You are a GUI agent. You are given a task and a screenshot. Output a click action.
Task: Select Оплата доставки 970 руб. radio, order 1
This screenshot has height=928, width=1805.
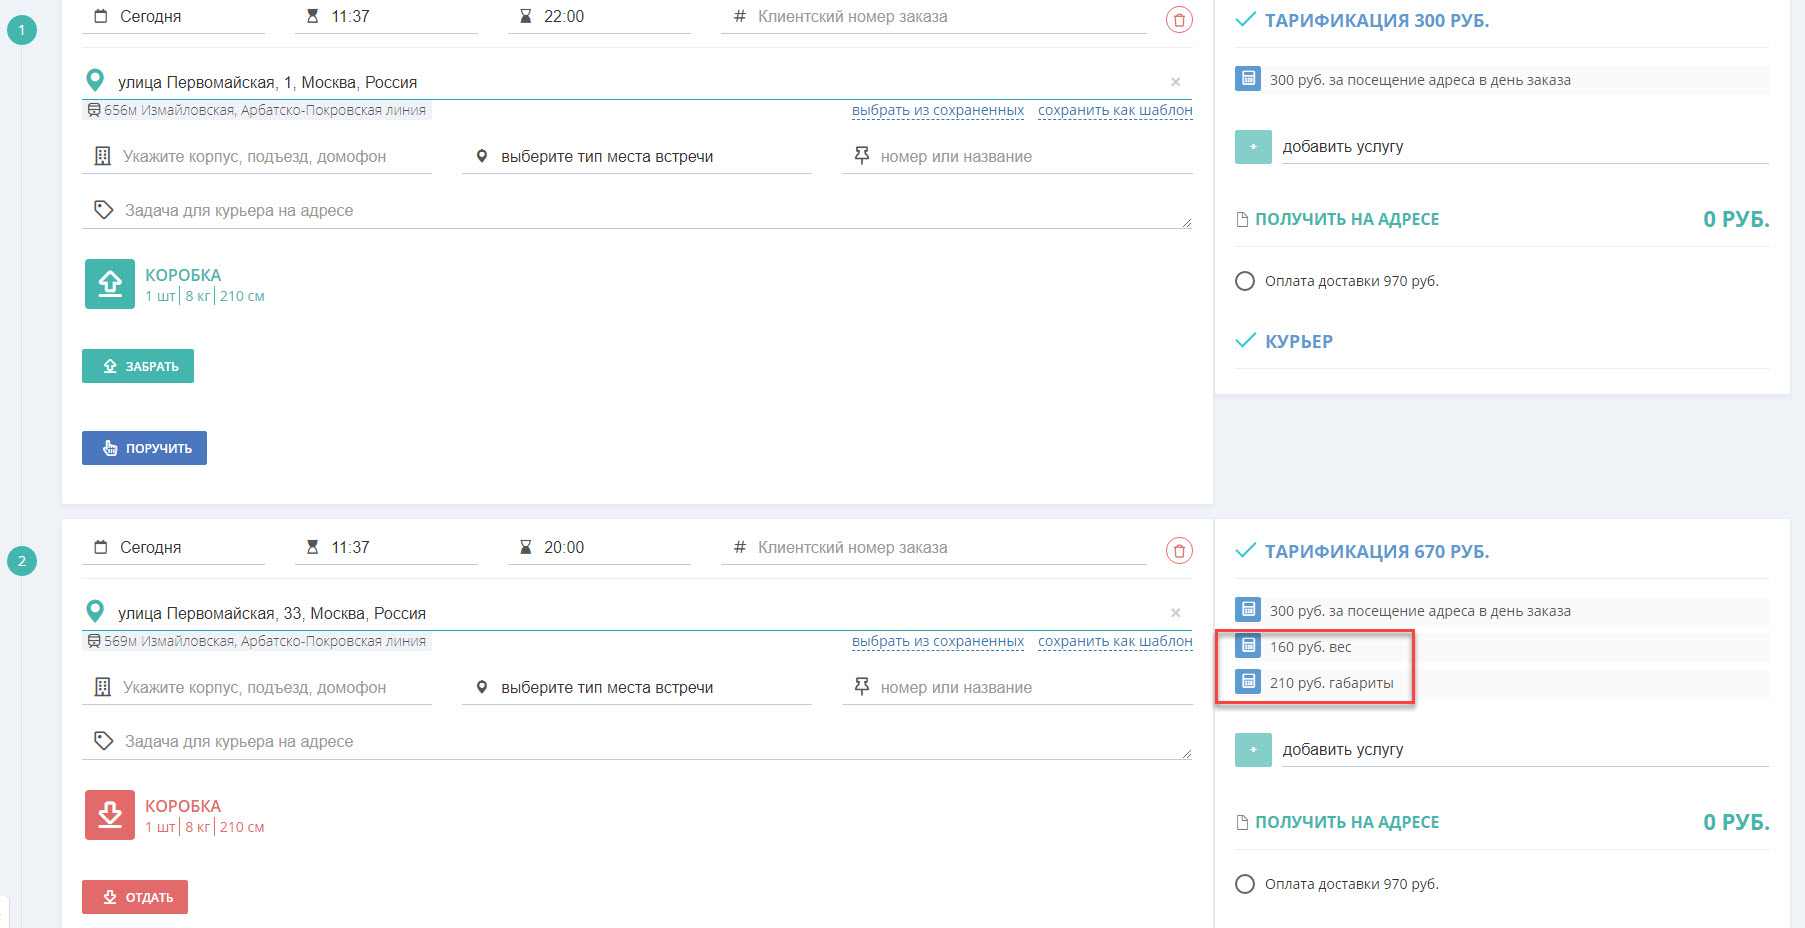coord(1245,281)
